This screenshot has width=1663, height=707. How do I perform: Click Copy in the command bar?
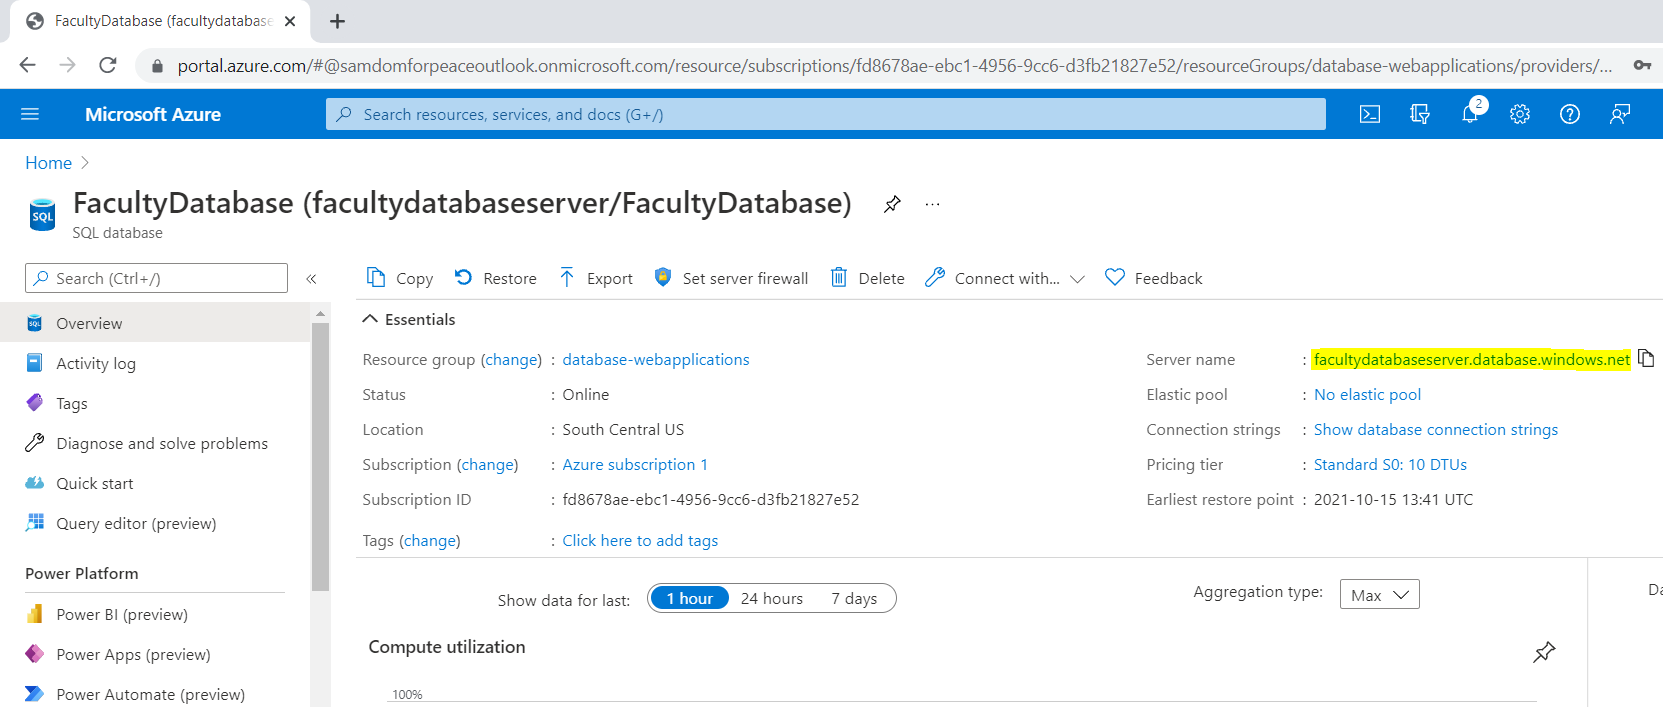tap(400, 278)
